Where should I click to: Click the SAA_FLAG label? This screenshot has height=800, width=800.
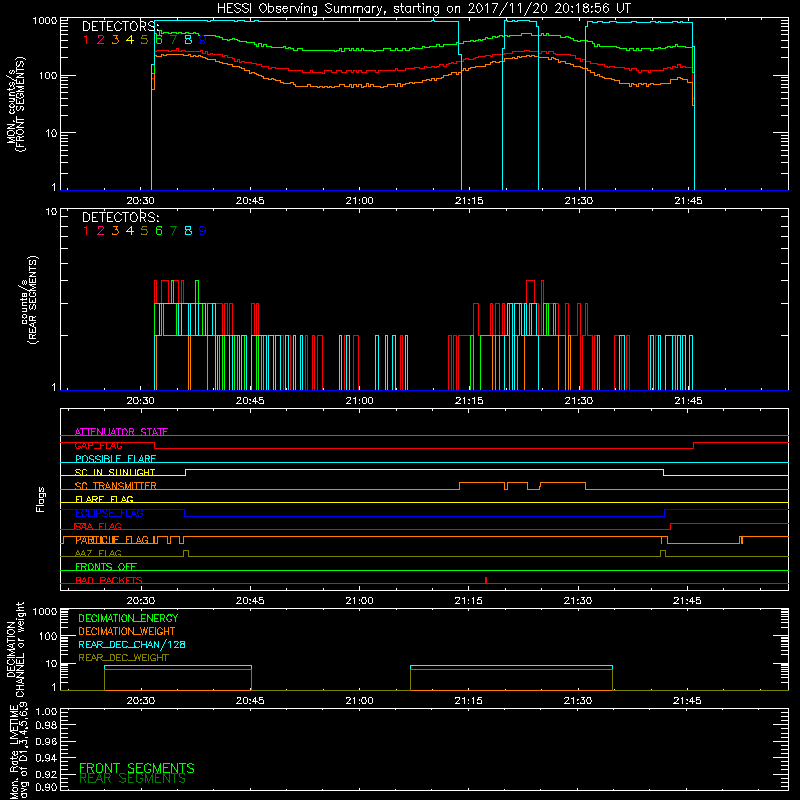click(98, 526)
